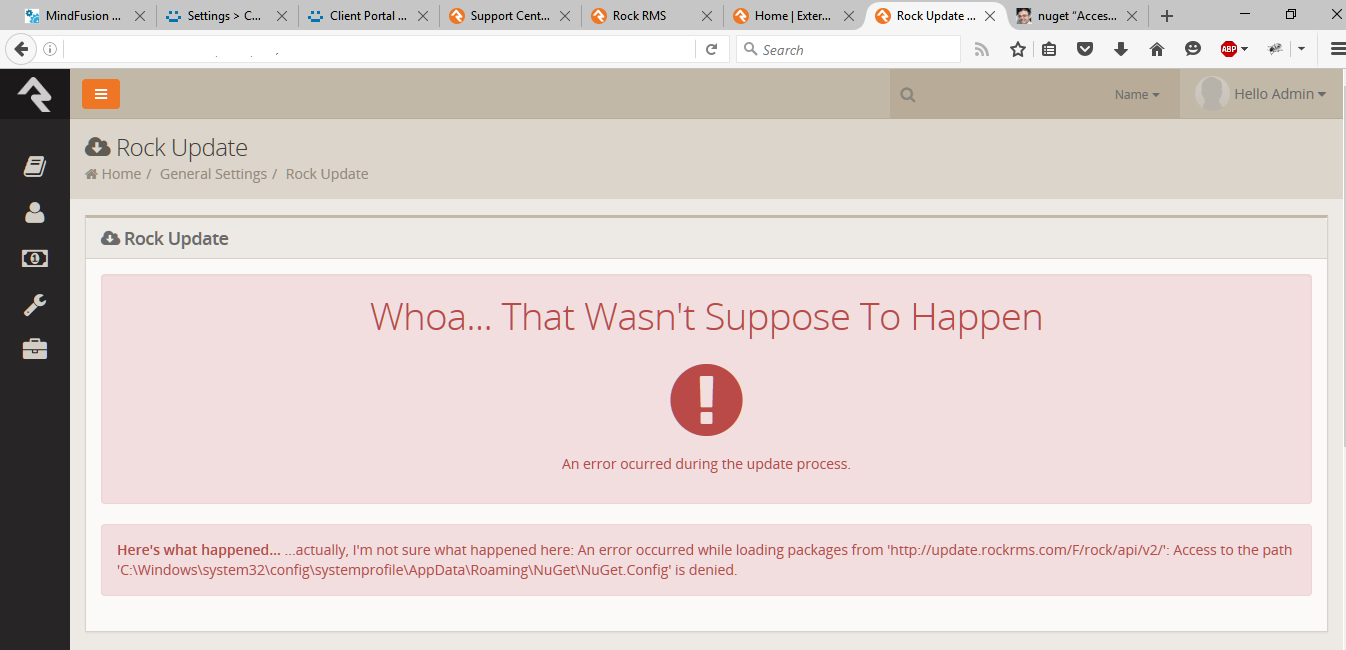The width and height of the screenshot is (1346, 650).
Task: Show bookmarks list icon
Action: point(1049,49)
